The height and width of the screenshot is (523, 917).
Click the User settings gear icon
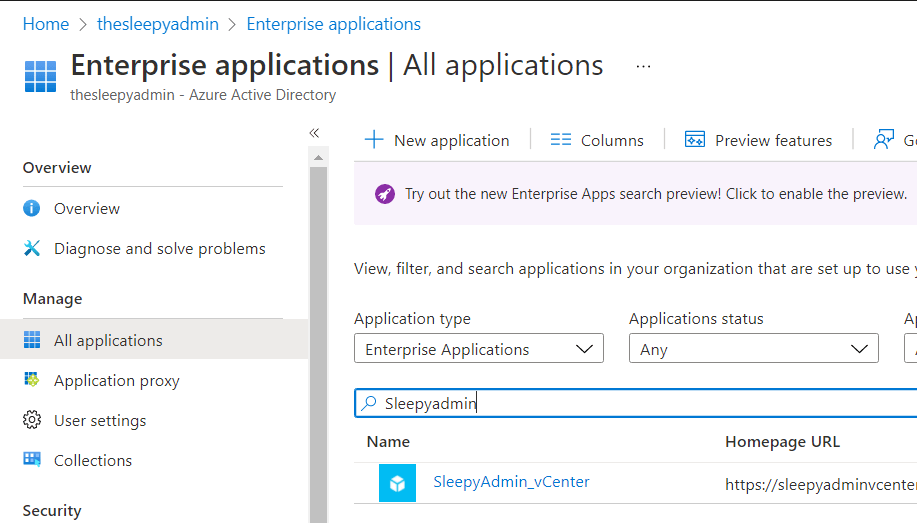pyautogui.click(x=32, y=420)
